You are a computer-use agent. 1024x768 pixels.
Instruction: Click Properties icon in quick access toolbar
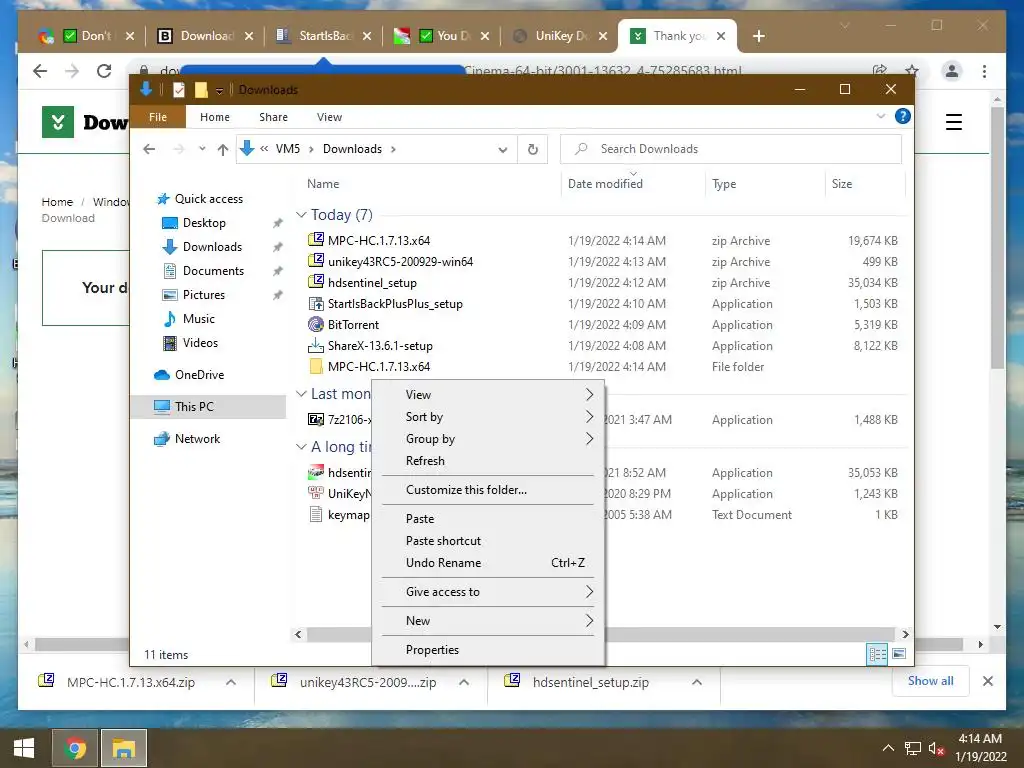[x=179, y=89]
